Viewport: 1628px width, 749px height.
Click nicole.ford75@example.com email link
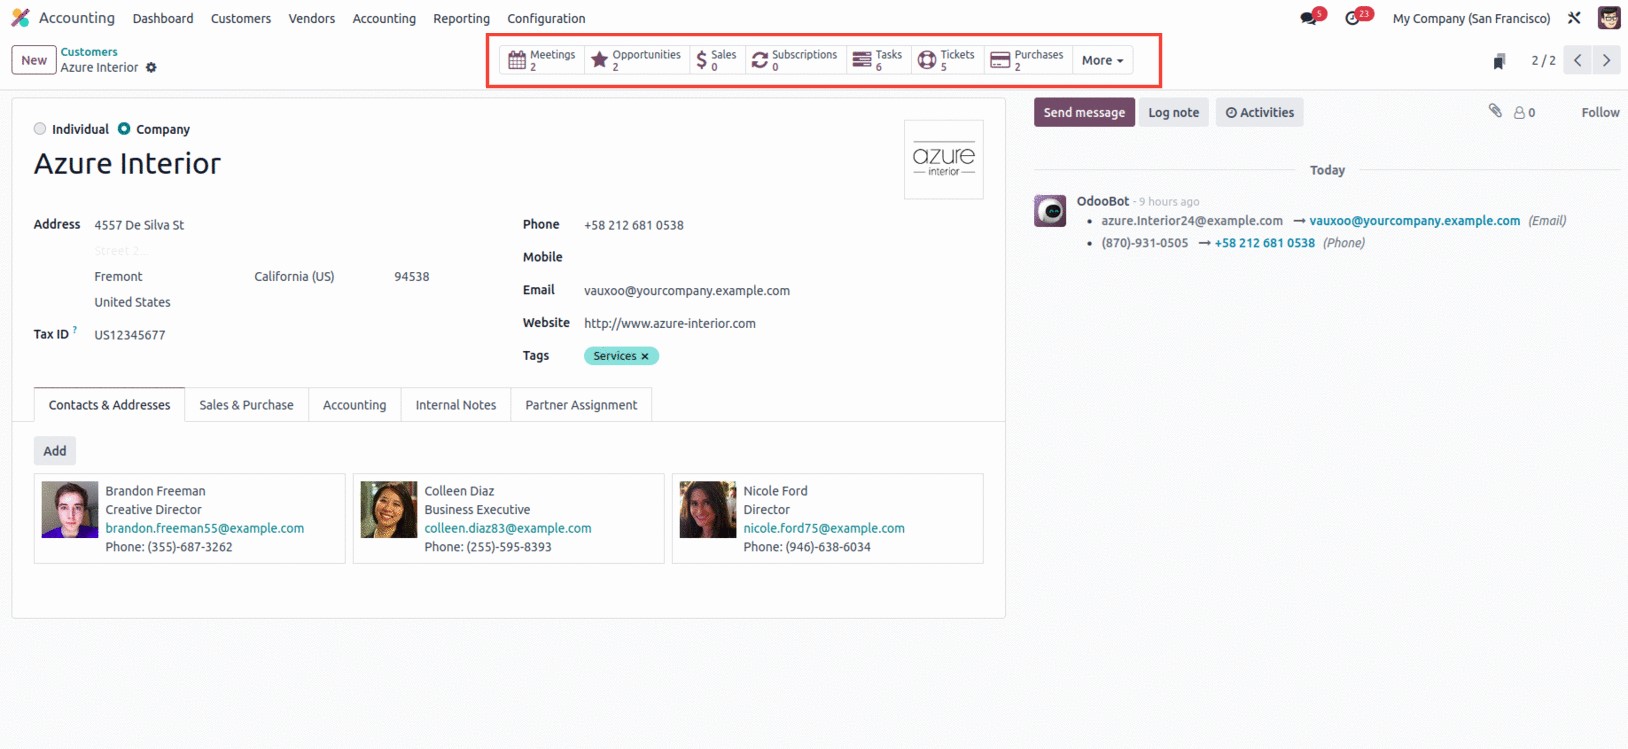click(x=824, y=528)
